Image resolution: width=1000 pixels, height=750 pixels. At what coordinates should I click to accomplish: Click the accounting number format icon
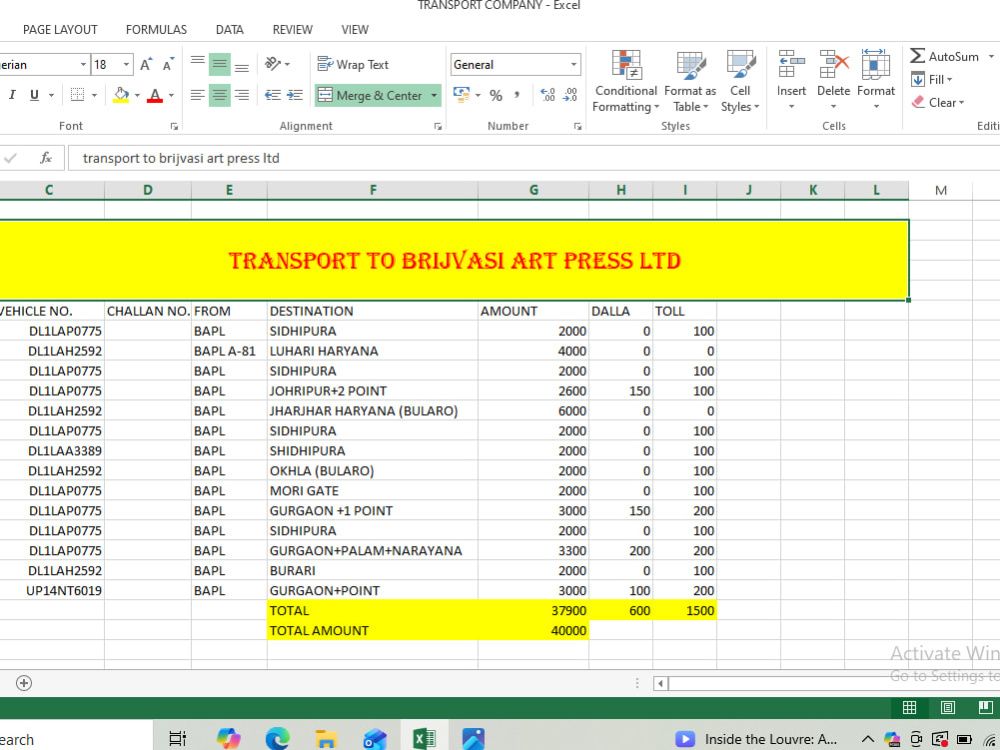coord(461,95)
